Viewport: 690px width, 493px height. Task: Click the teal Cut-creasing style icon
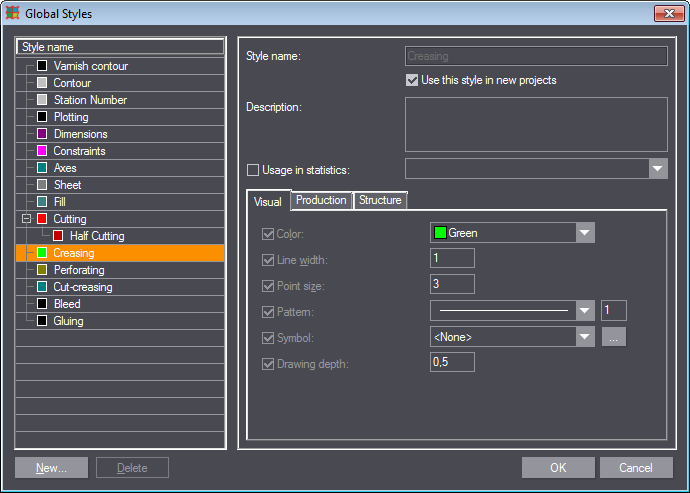point(42,287)
